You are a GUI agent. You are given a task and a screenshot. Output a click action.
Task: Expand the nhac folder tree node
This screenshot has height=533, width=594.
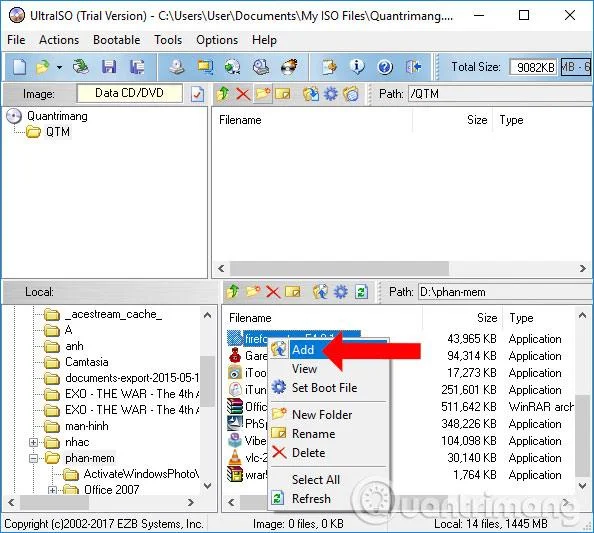(33, 442)
